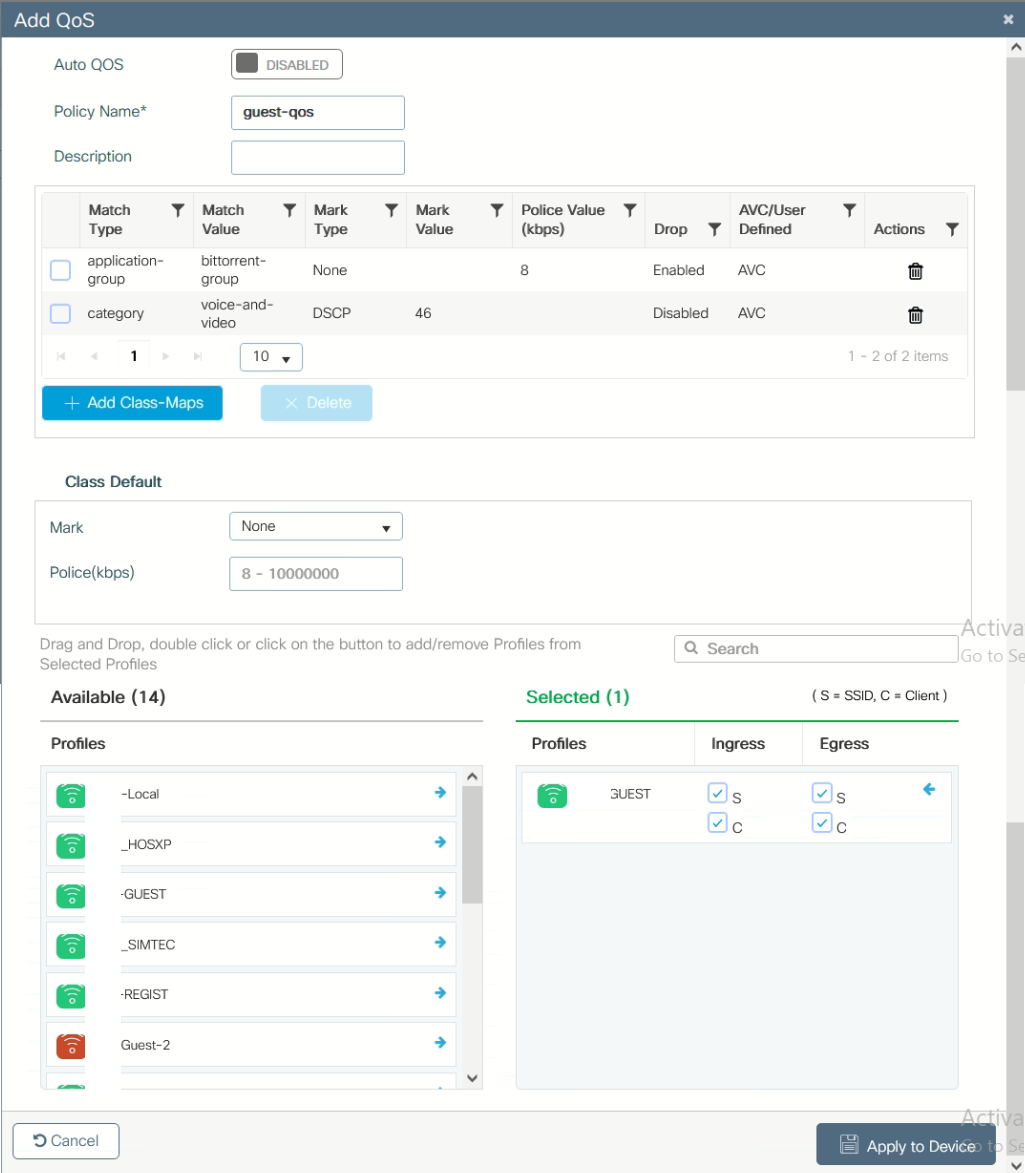Screen dimensions: 1025x1173
Task: Open items-per-page dropdown showing 10
Action: [x=271, y=357]
